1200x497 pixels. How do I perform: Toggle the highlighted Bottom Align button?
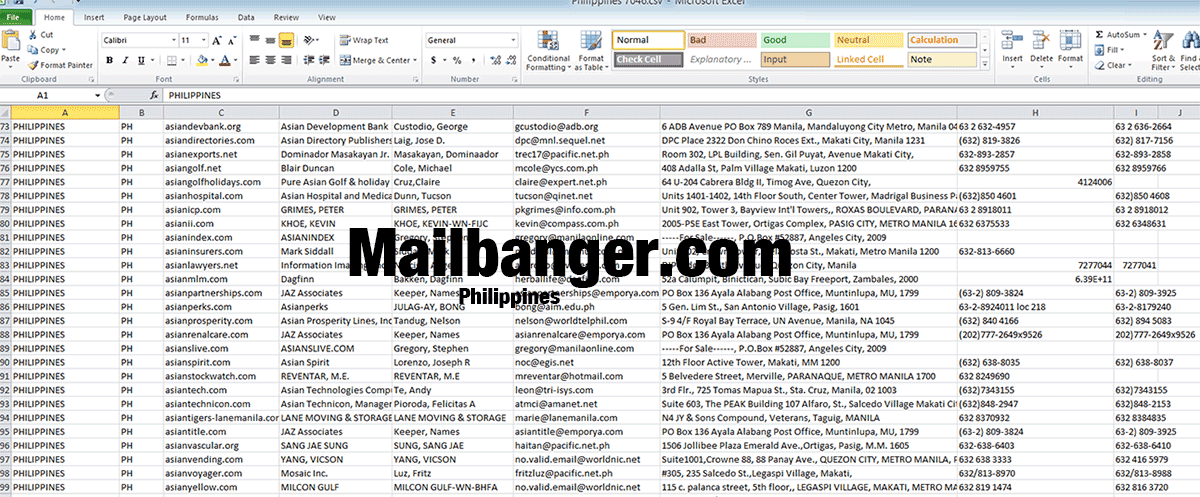(x=286, y=40)
